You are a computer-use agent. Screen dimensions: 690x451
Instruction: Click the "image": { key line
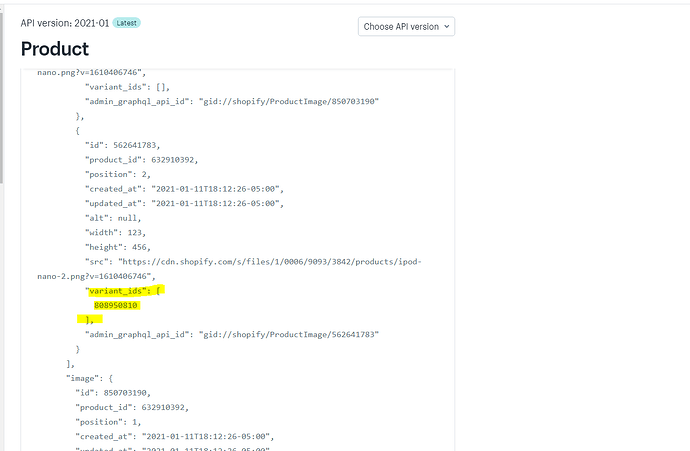point(89,378)
